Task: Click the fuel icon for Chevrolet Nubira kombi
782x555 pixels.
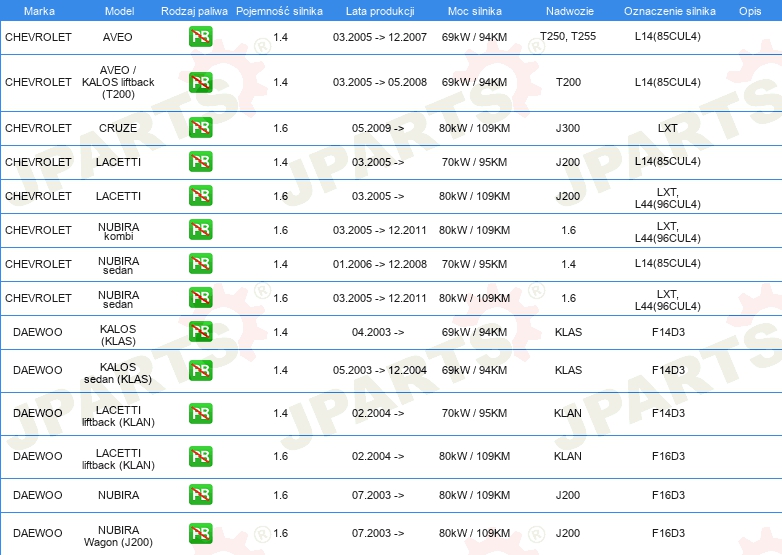Action: pos(200,230)
